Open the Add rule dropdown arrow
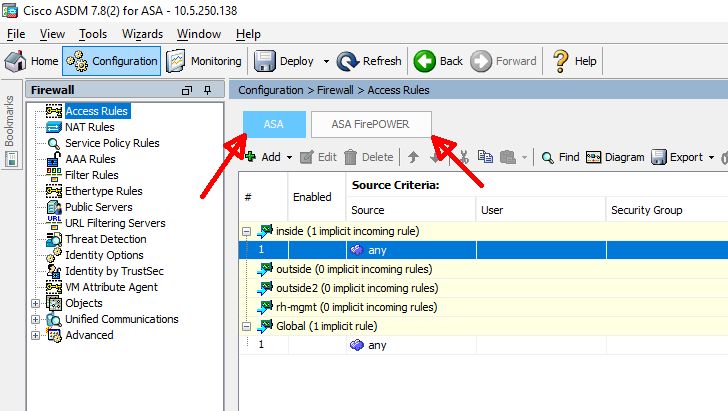This screenshot has width=728, height=411. pos(289,157)
